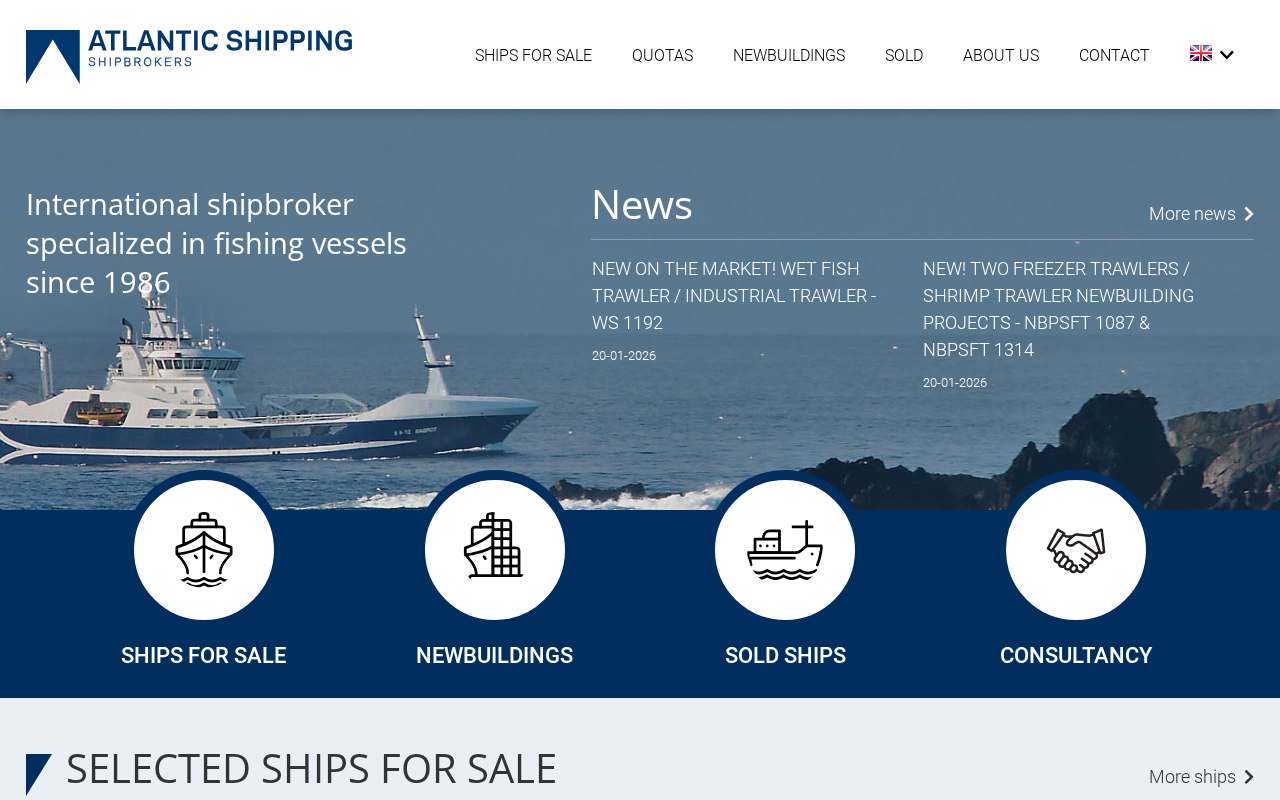Click the More ships link
The image size is (1280, 800).
1192,777
